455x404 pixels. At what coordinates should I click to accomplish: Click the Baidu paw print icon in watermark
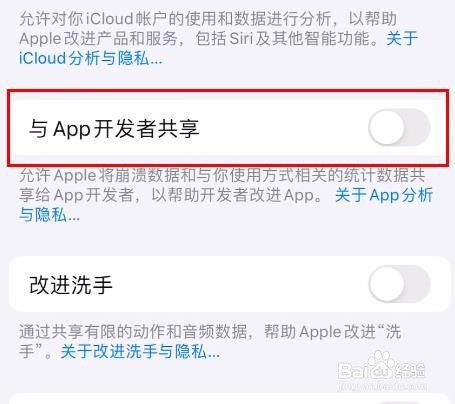pos(380,365)
